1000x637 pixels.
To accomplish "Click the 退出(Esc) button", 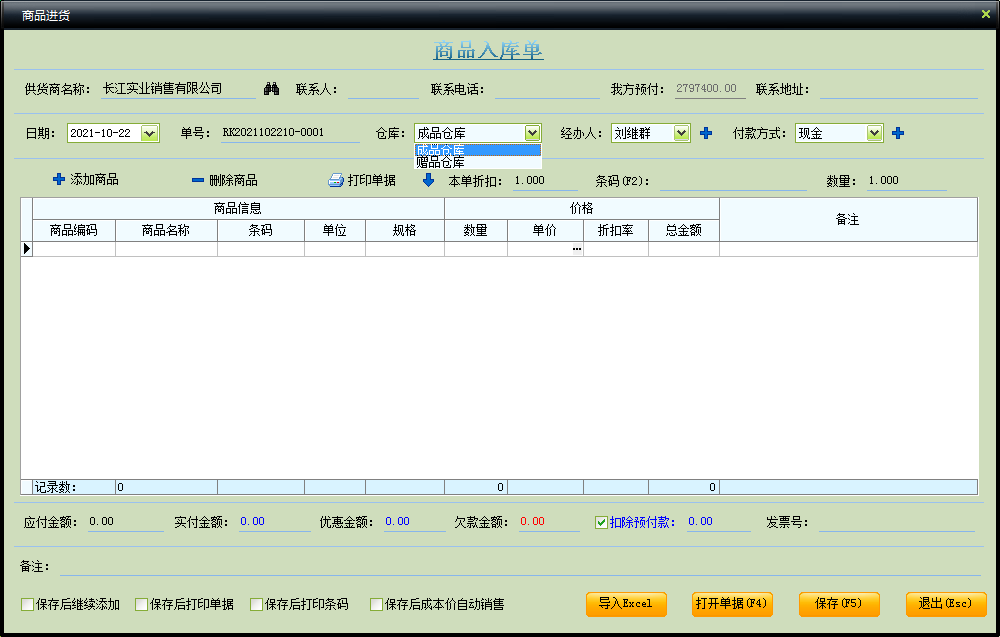I will pyautogui.click(x=946, y=604).
